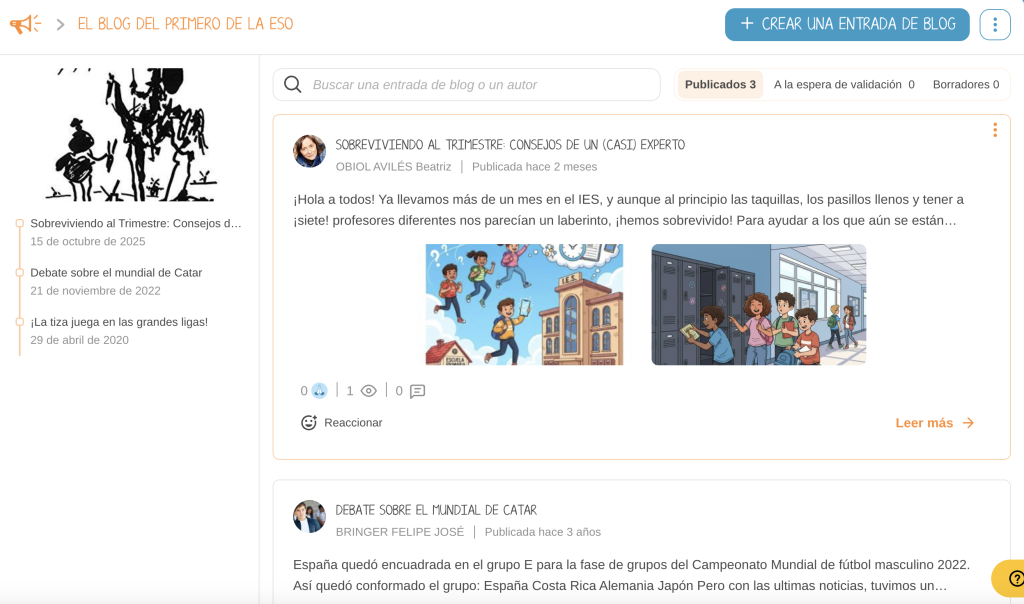The image size is (1024, 604).
Task: Open the options menu of the Sobreviviendo post
Action: pyautogui.click(x=995, y=129)
